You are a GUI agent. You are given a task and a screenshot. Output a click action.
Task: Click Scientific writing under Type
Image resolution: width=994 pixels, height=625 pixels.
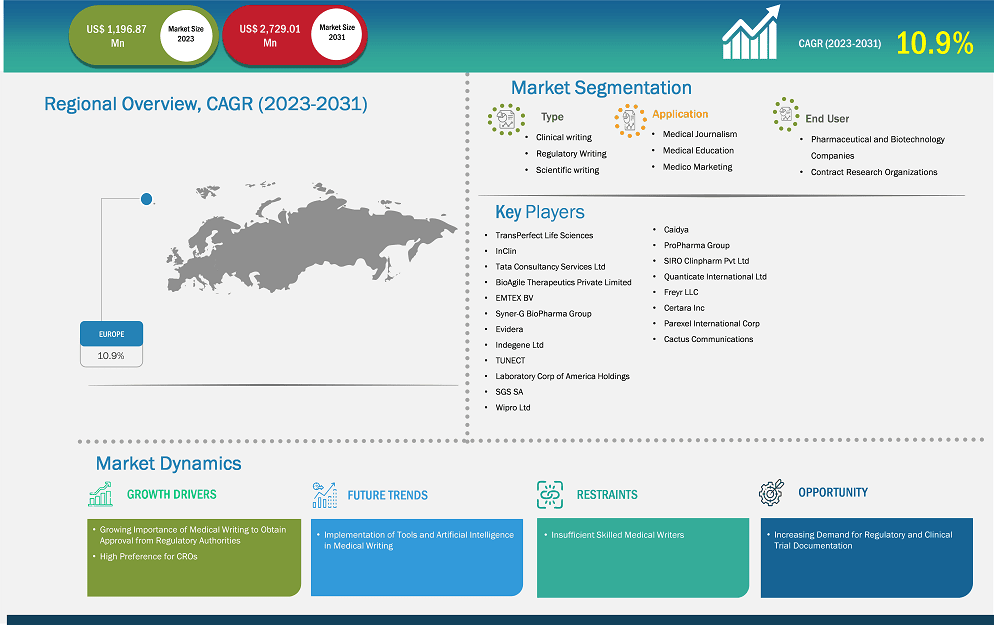(567, 170)
